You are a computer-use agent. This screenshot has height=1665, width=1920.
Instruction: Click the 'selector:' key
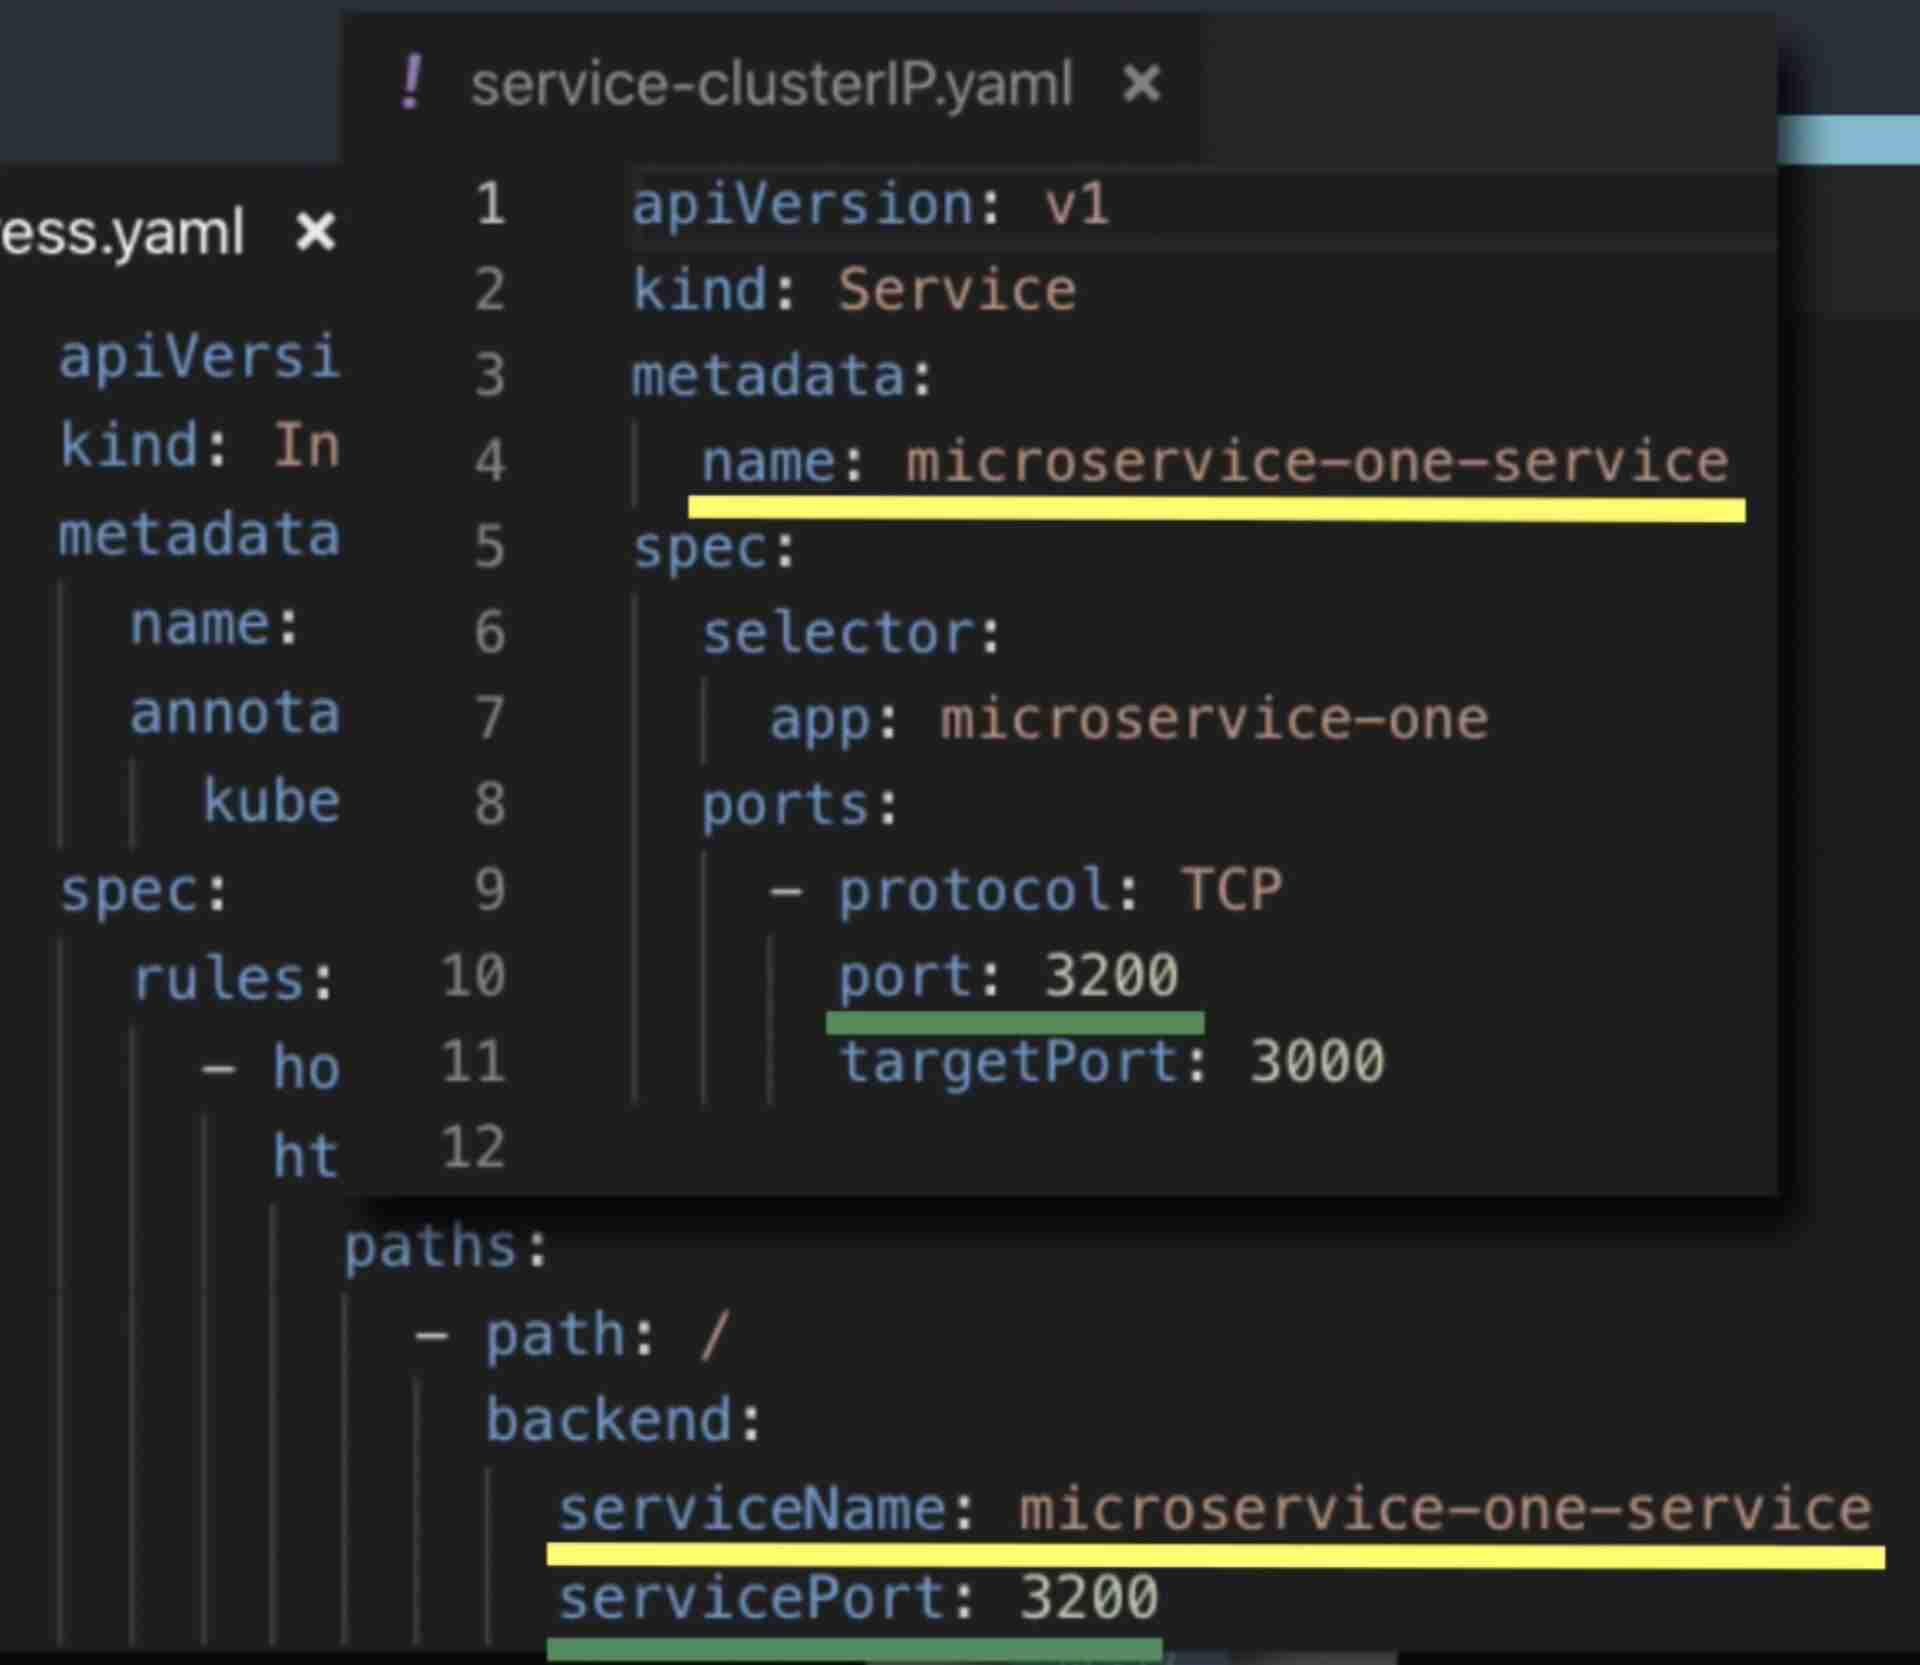tap(851, 634)
